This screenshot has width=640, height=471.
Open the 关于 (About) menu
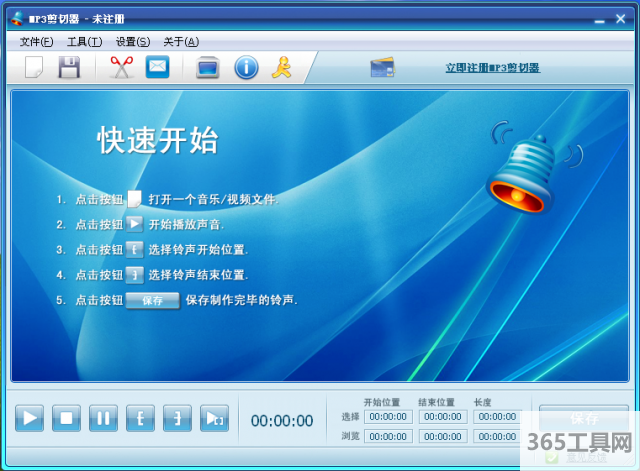[180, 42]
